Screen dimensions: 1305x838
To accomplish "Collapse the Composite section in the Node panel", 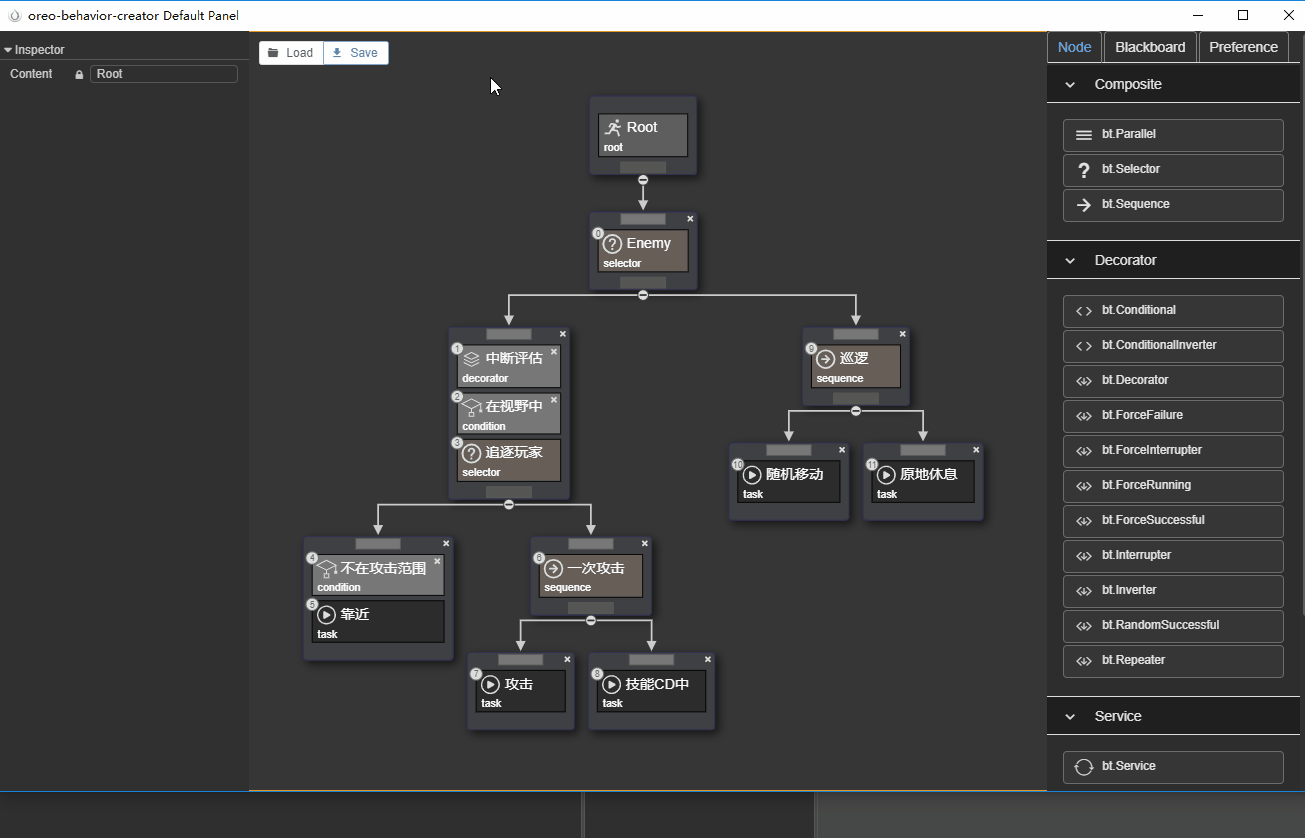I will click(x=1069, y=84).
